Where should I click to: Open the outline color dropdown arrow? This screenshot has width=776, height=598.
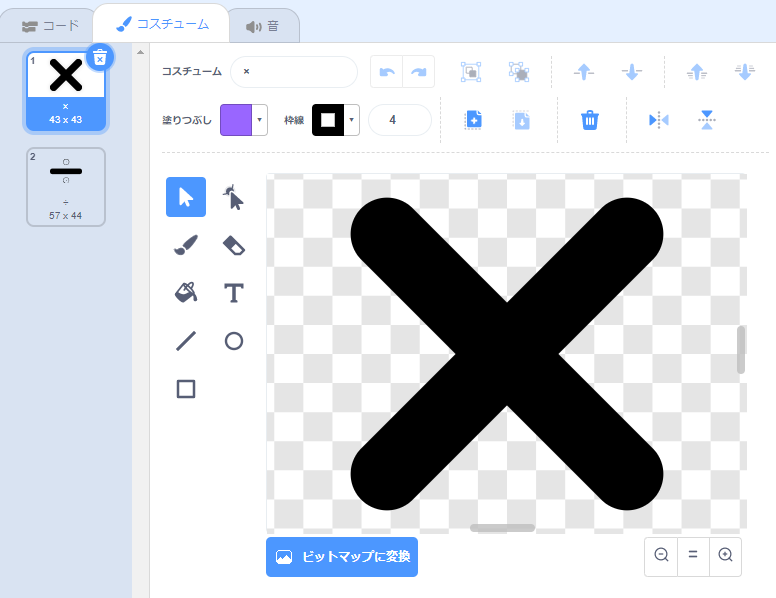point(351,120)
